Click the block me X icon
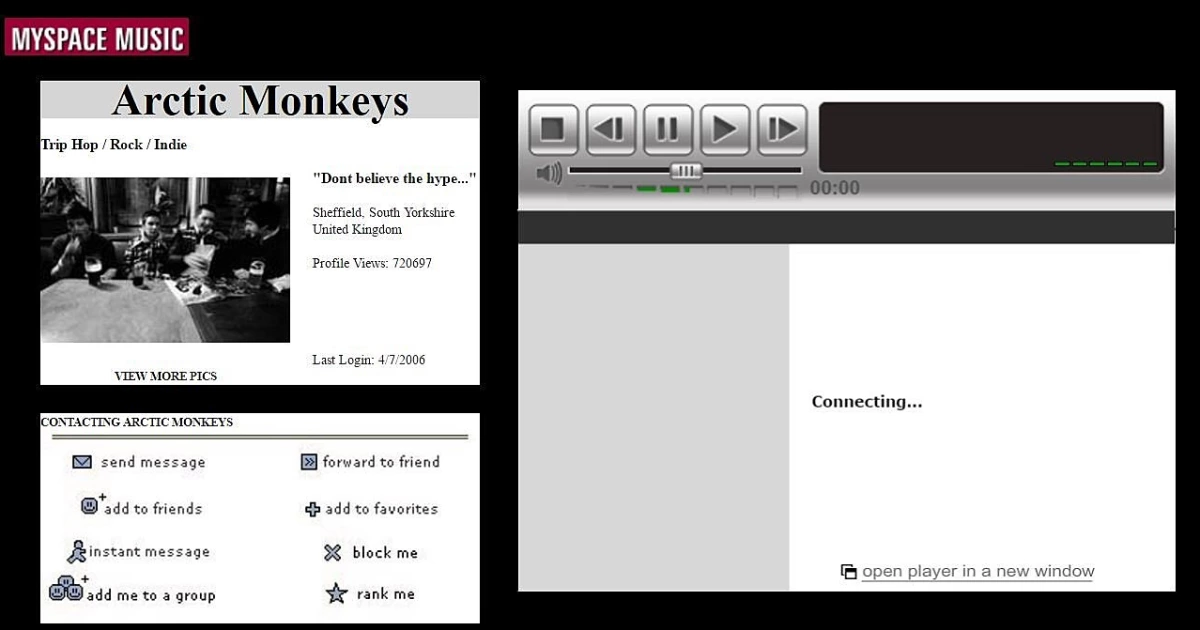Viewport: 1200px width, 630px height. click(333, 552)
